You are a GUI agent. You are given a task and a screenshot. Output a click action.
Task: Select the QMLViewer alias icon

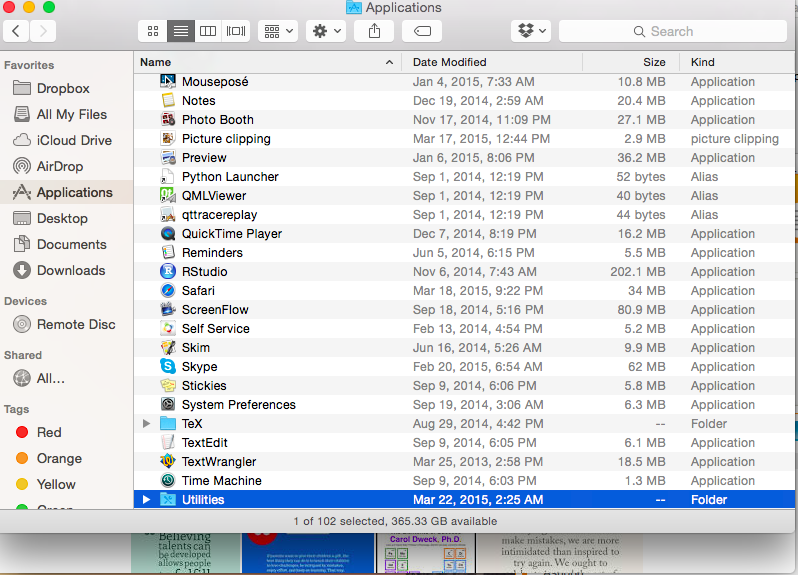[x=168, y=195]
